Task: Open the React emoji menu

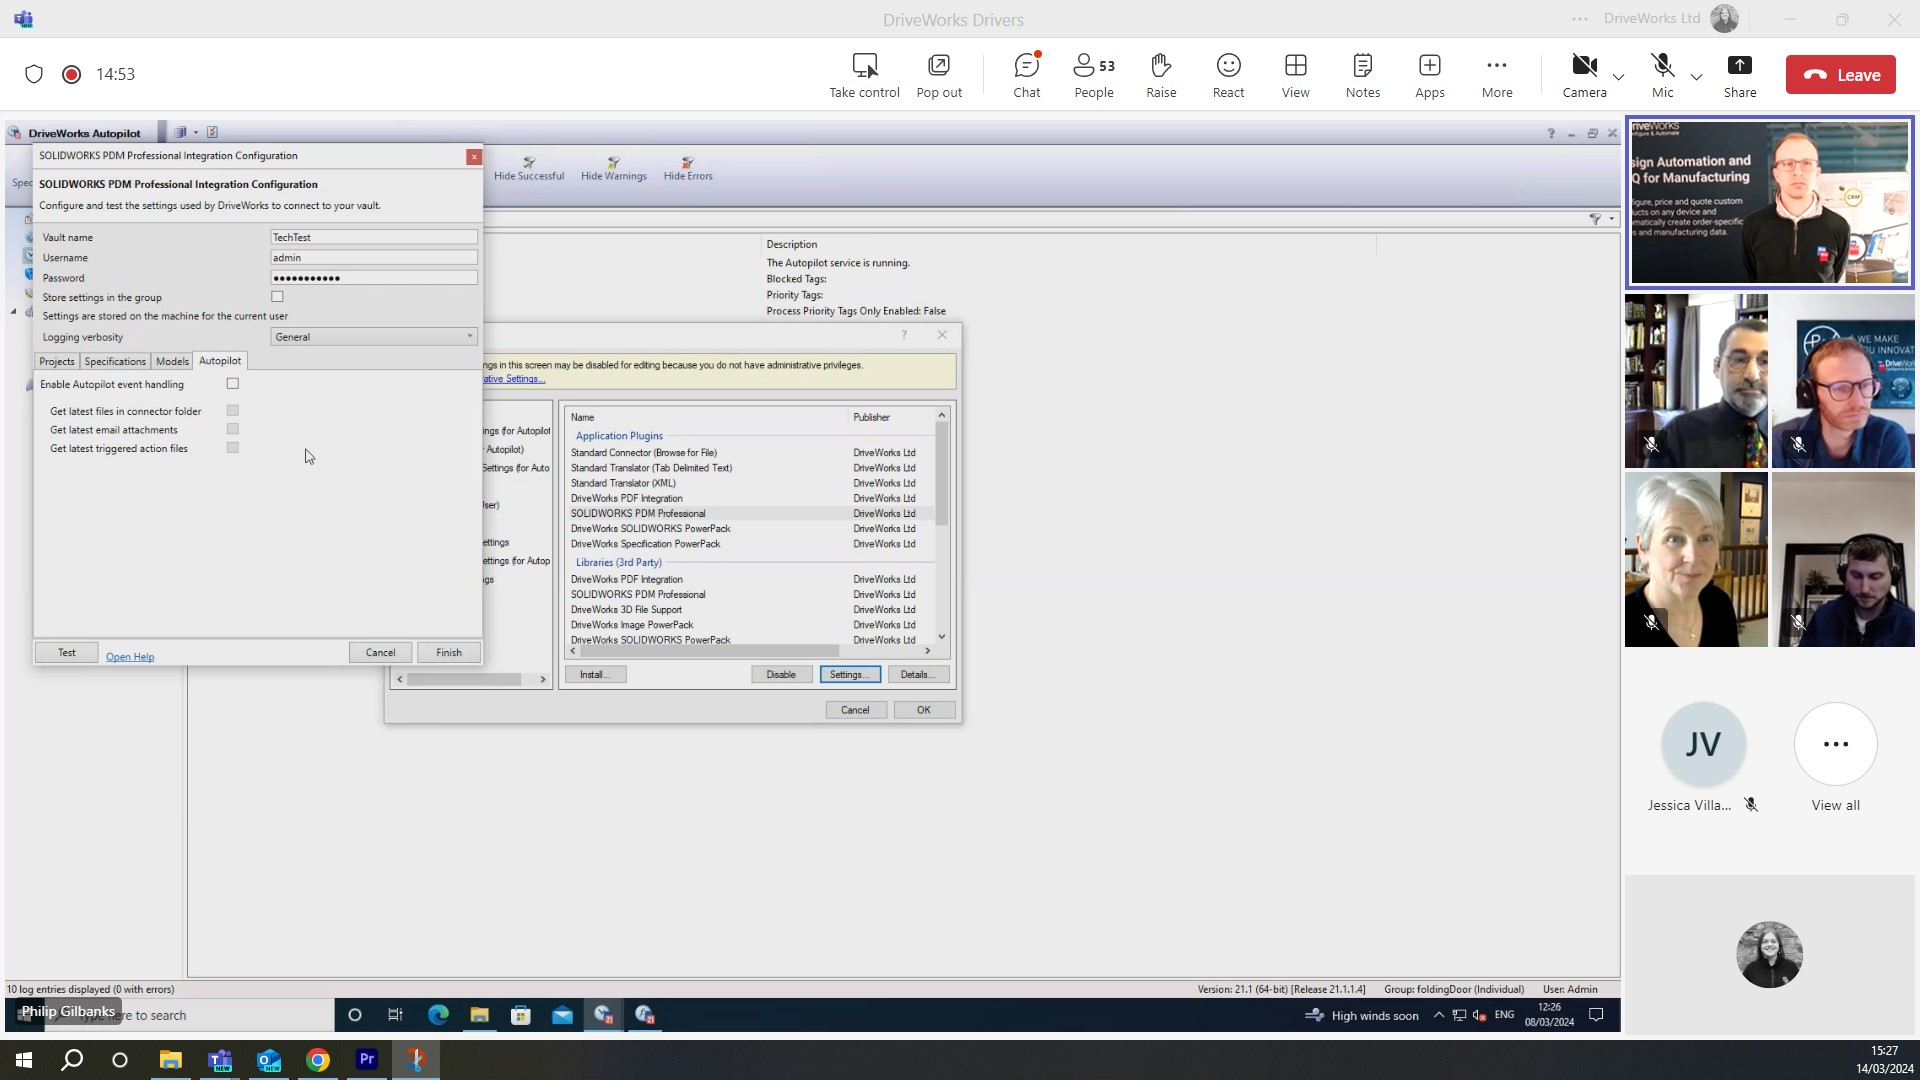Action: click(1228, 75)
